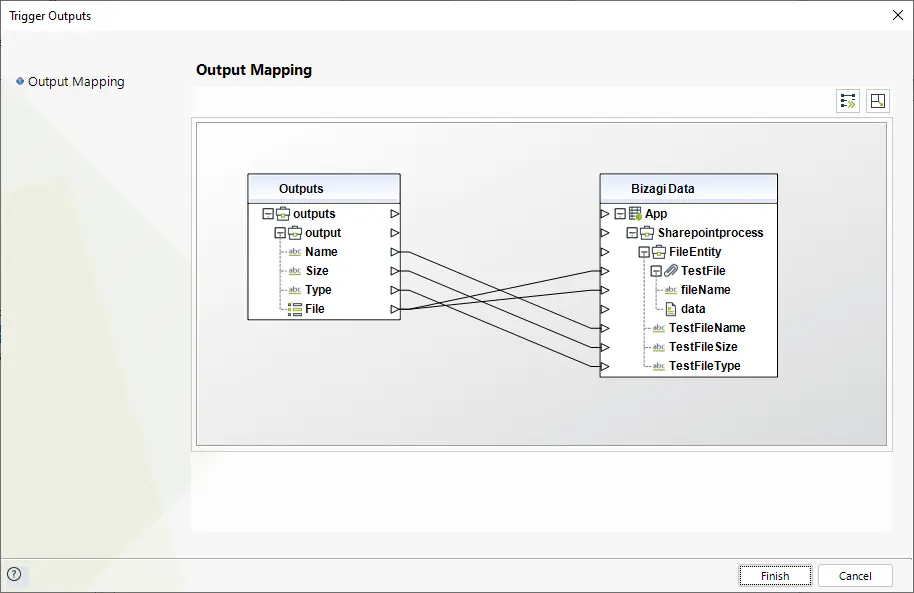Click the abc icon beside Name
Screen dimensions: 914x593
coord(295,252)
